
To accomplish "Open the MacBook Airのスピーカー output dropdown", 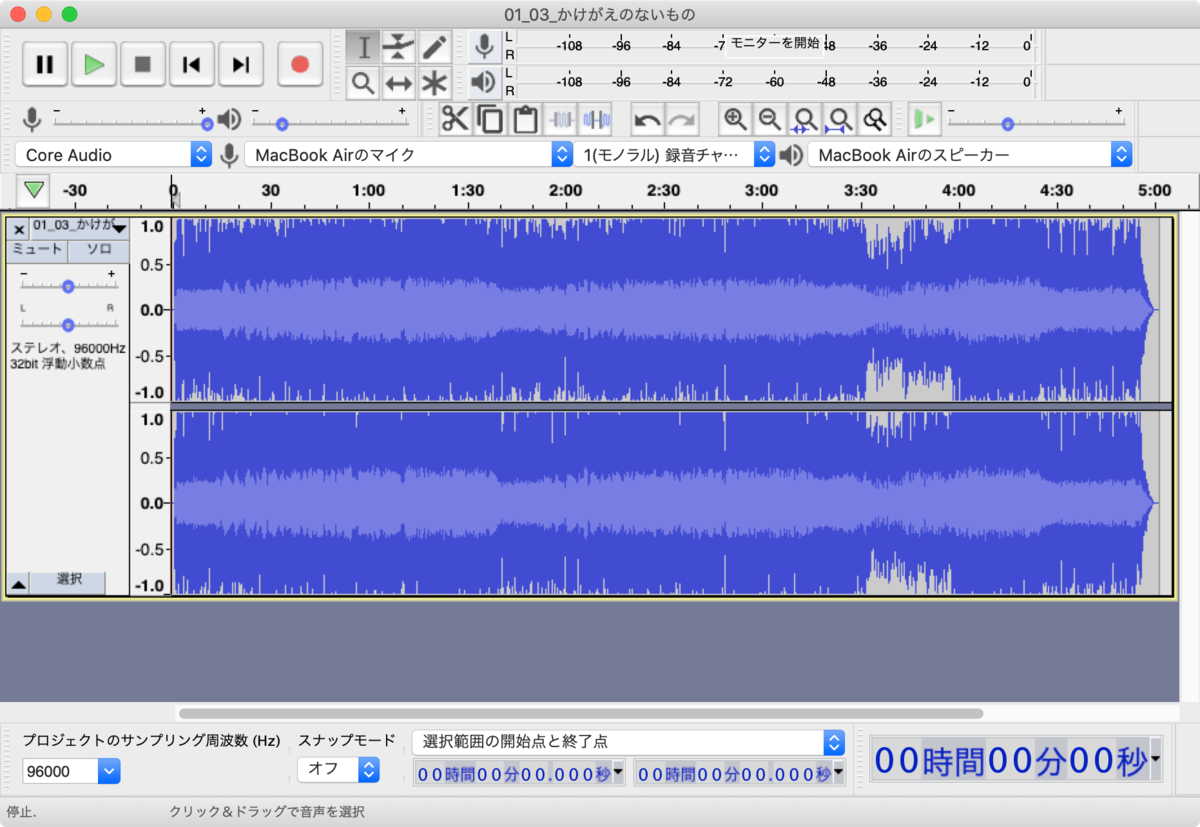I will click(x=970, y=155).
